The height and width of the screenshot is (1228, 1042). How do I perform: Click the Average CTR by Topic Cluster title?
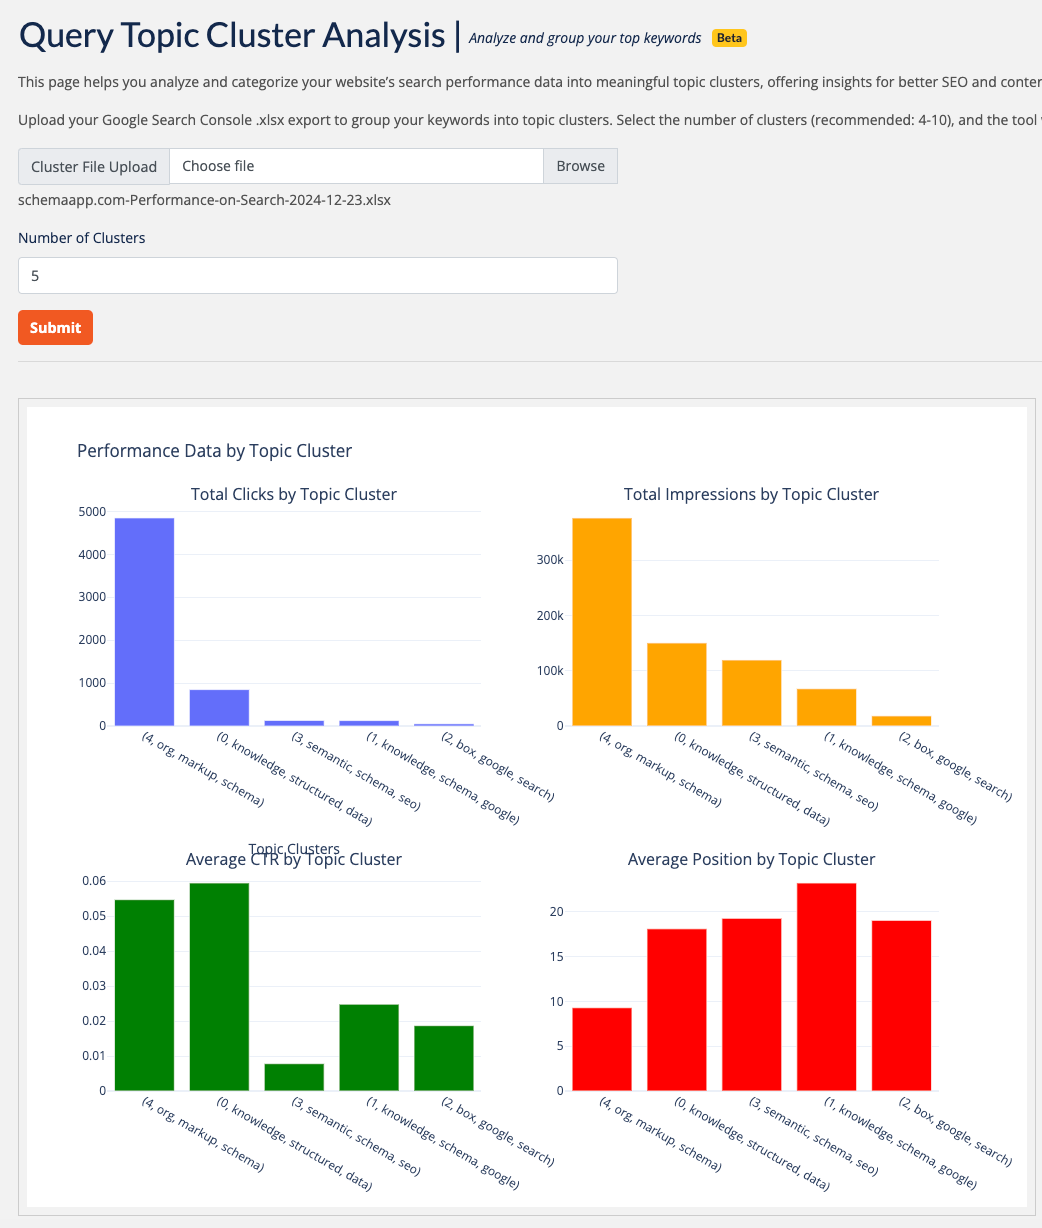click(294, 859)
